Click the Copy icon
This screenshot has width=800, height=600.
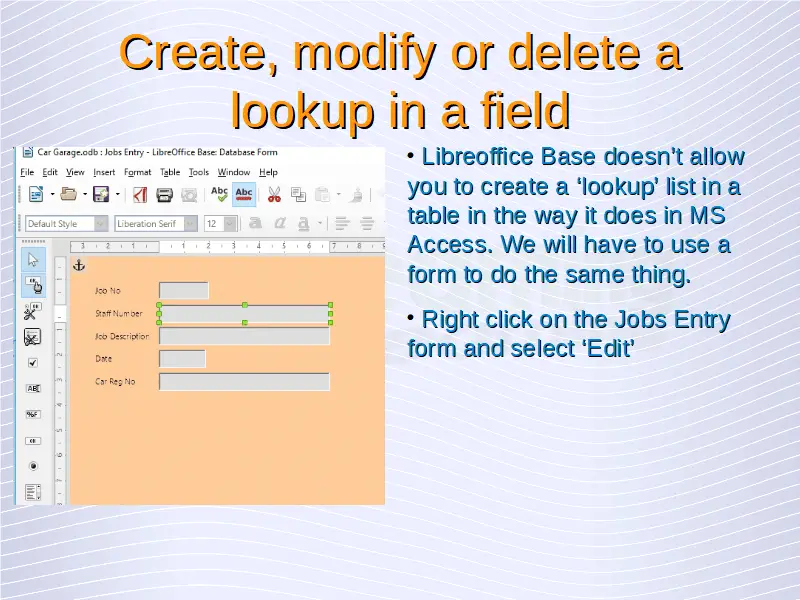(298, 194)
